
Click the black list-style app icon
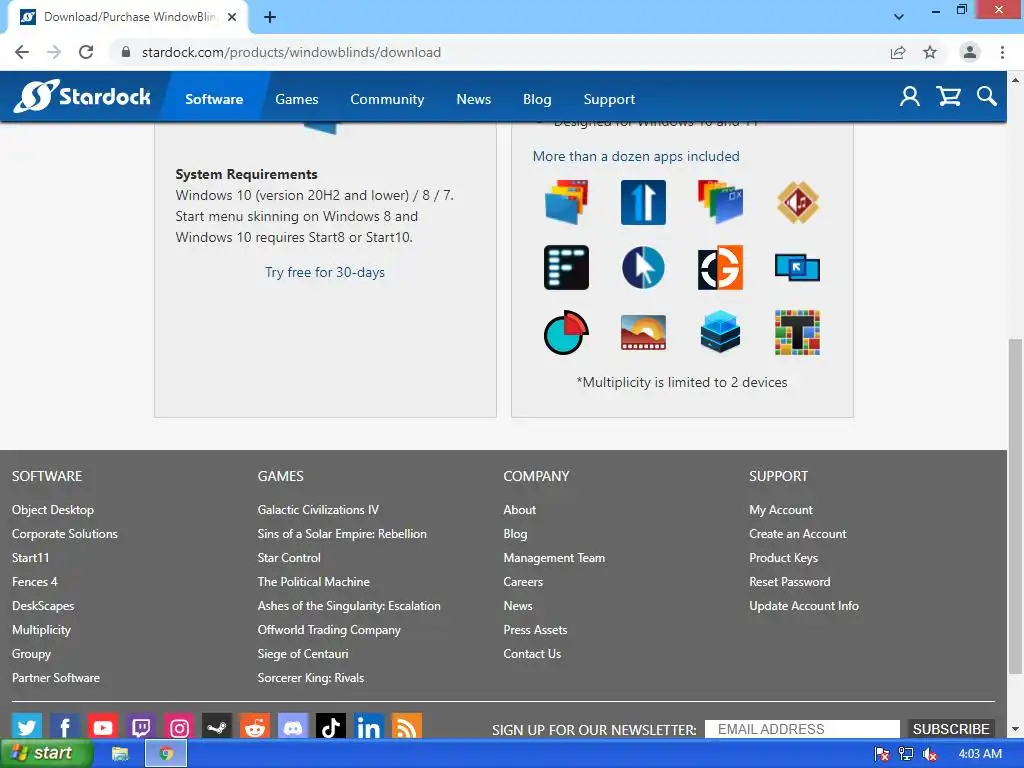click(x=566, y=268)
